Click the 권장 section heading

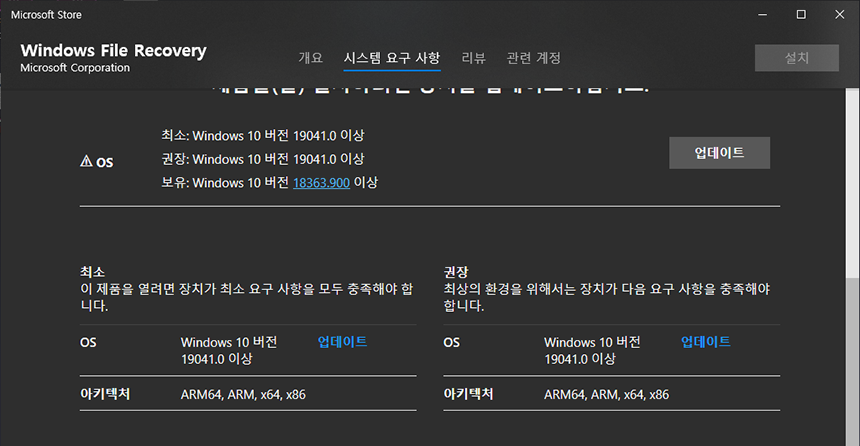pos(456,272)
